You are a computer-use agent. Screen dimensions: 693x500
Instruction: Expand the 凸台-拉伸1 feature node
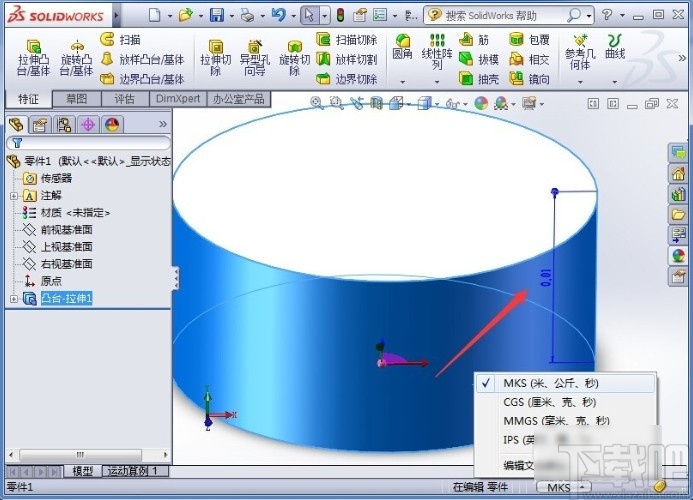(x=14, y=299)
